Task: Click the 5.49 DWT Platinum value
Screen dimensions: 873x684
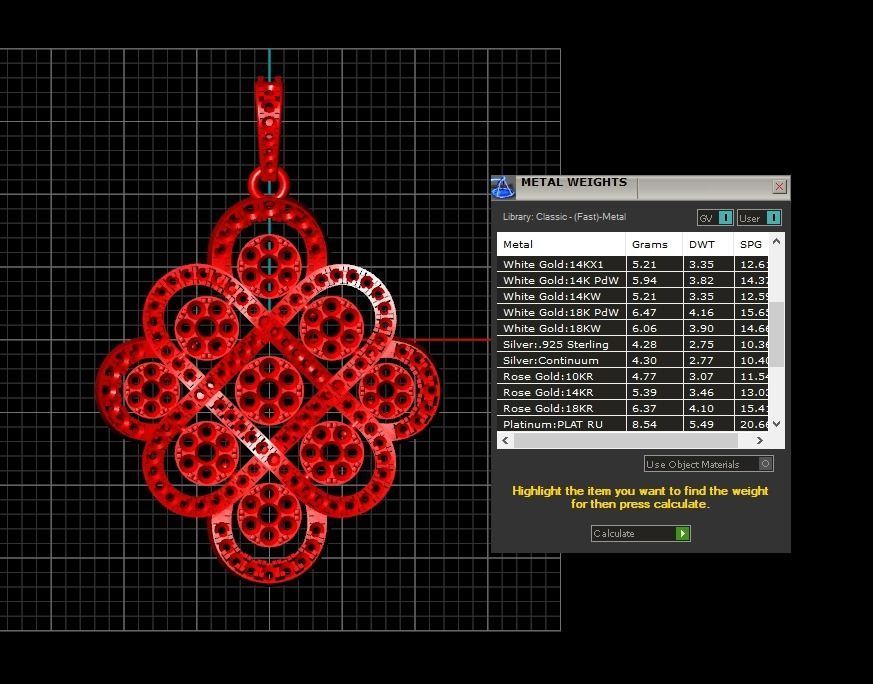Action: 701,425
